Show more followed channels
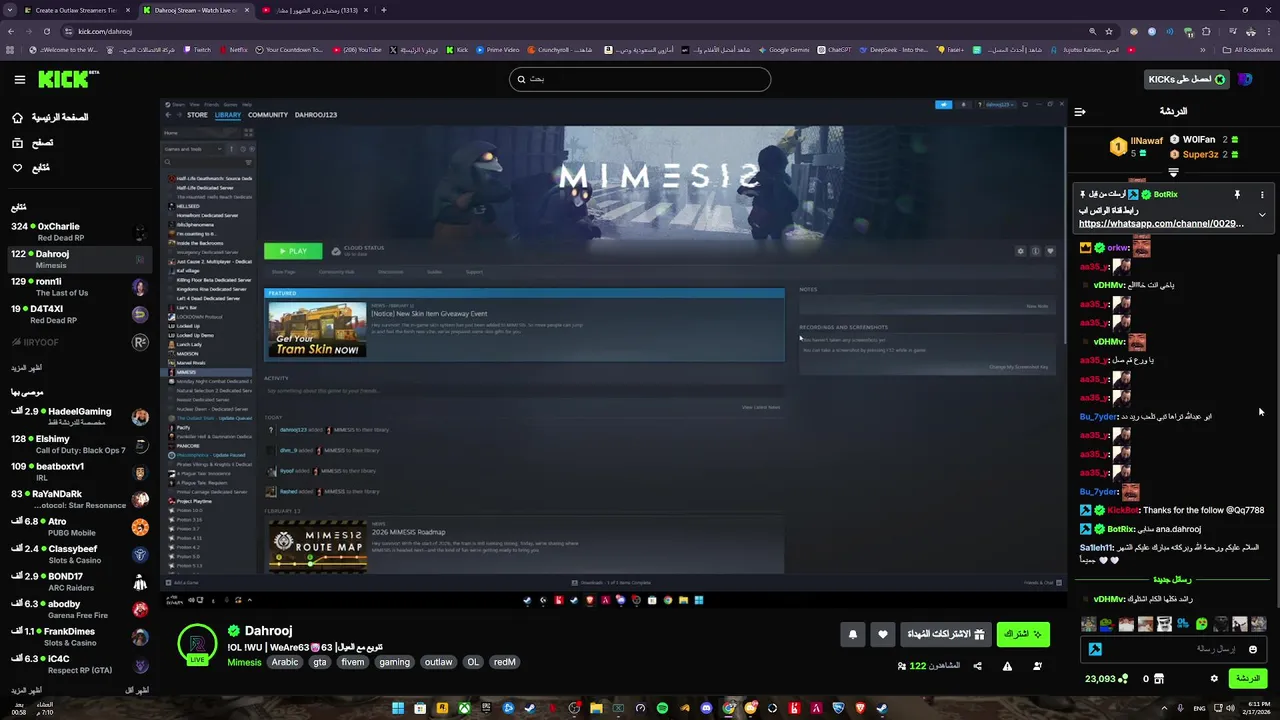1280x720 pixels. pos(27,368)
